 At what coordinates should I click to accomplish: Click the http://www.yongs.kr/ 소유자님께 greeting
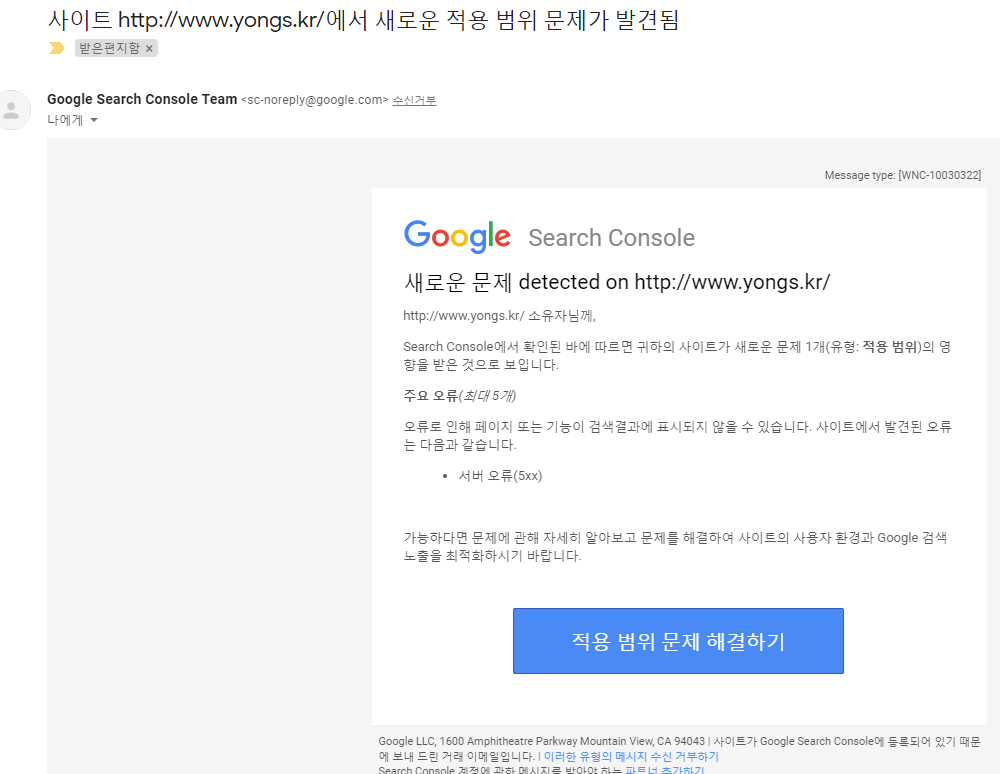click(499, 315)
